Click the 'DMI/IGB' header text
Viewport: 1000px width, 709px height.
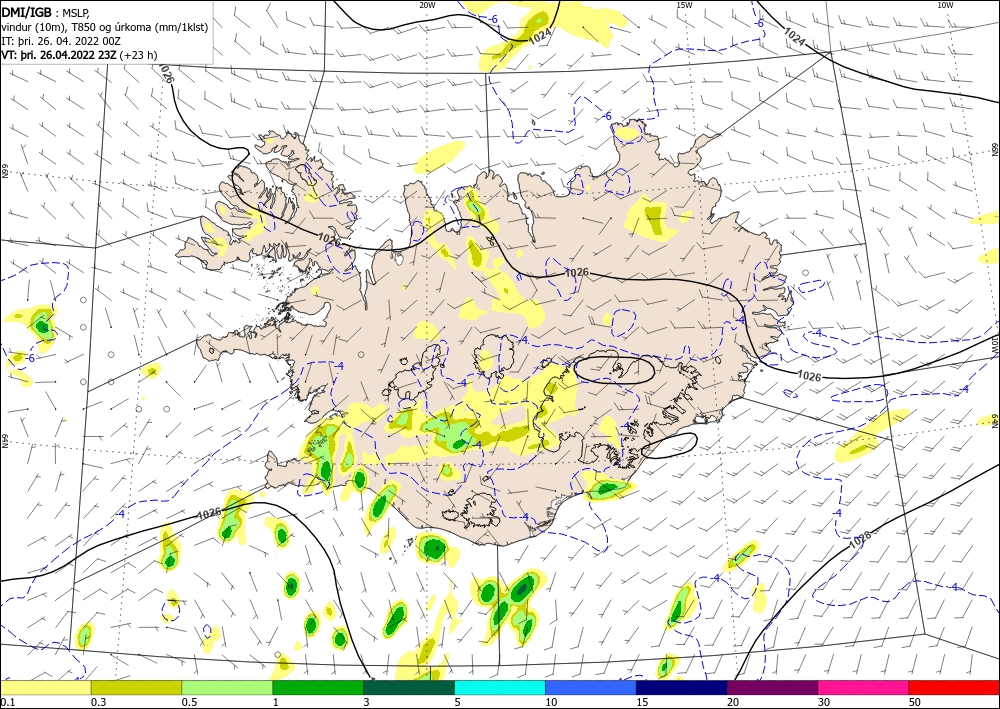[x=27, y=11]
